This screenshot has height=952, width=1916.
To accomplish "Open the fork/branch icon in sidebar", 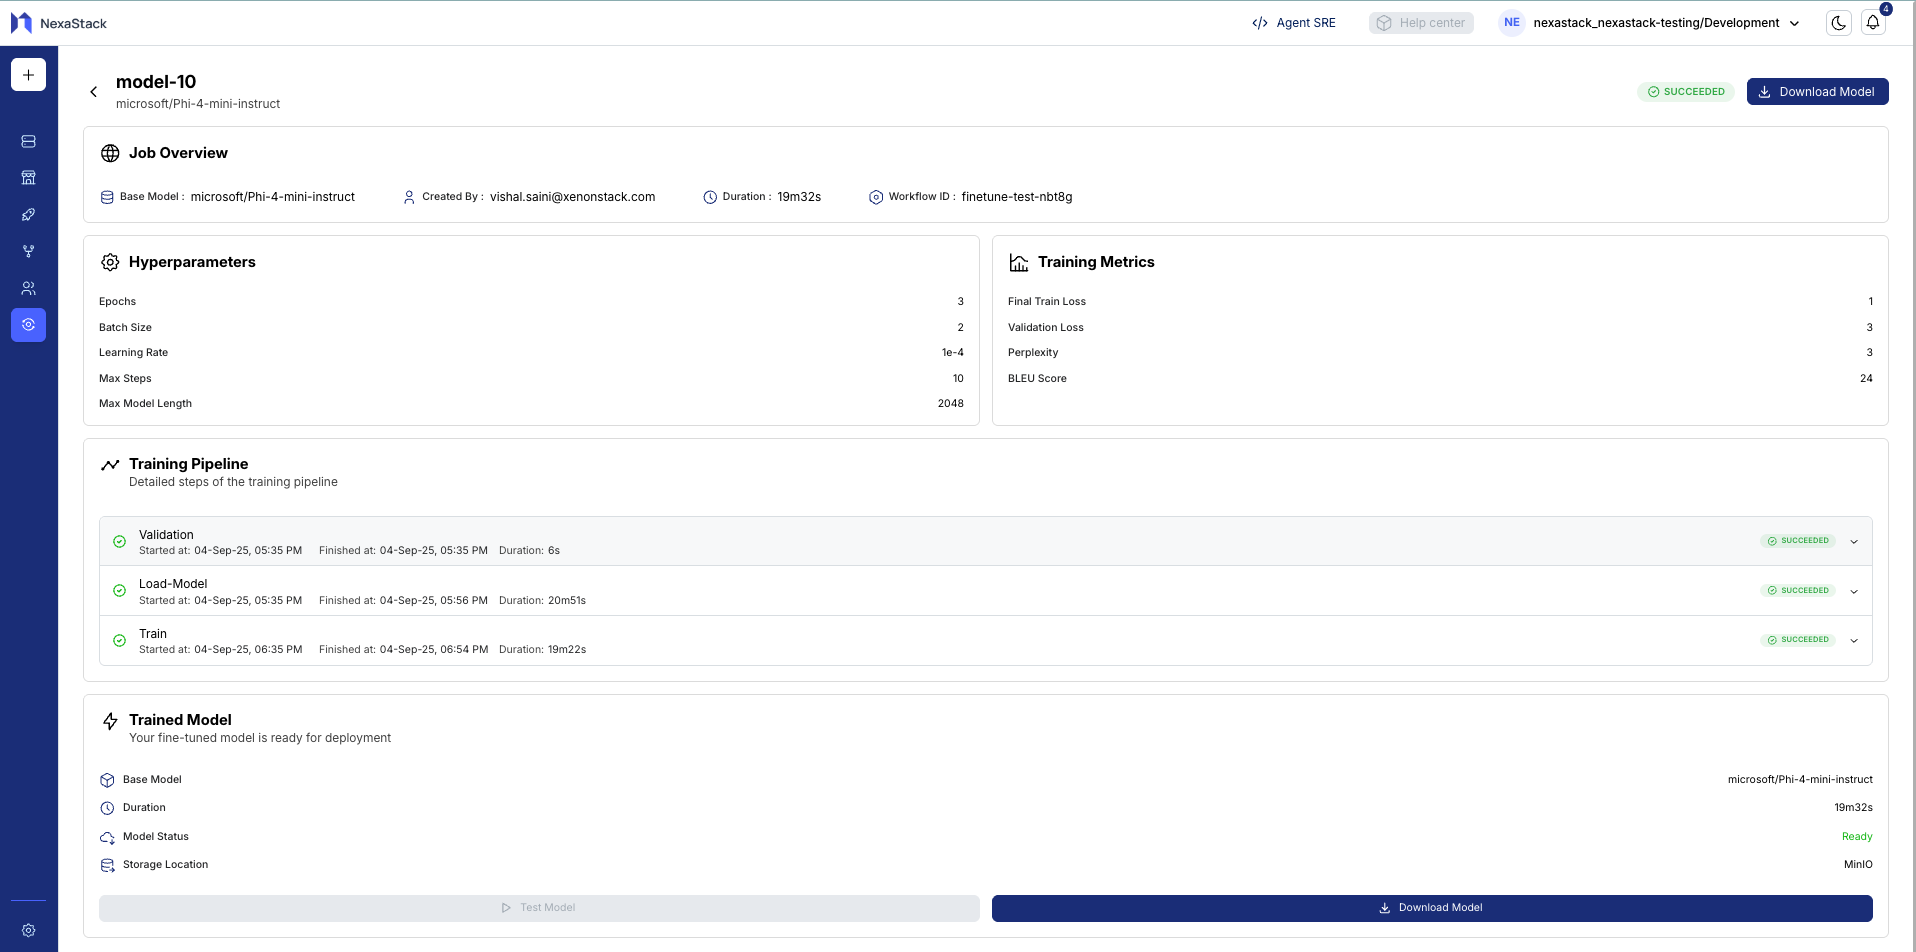I will pos(28,251).
